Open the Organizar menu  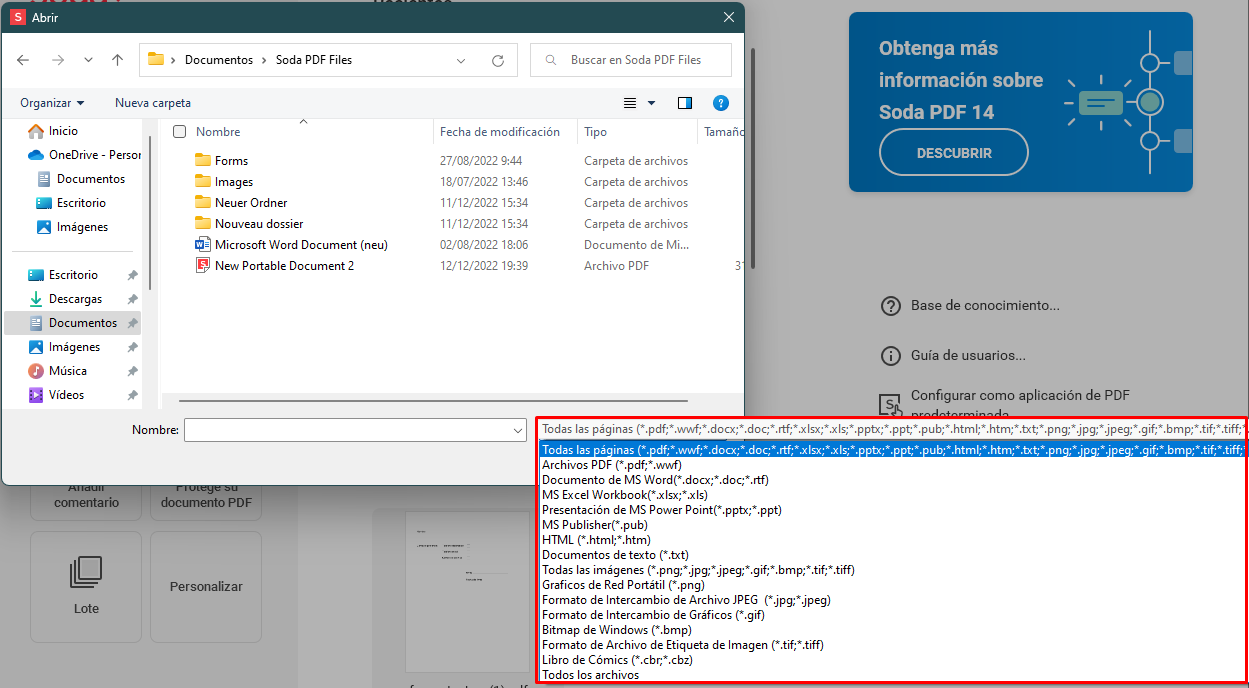(x=52, y=103)
